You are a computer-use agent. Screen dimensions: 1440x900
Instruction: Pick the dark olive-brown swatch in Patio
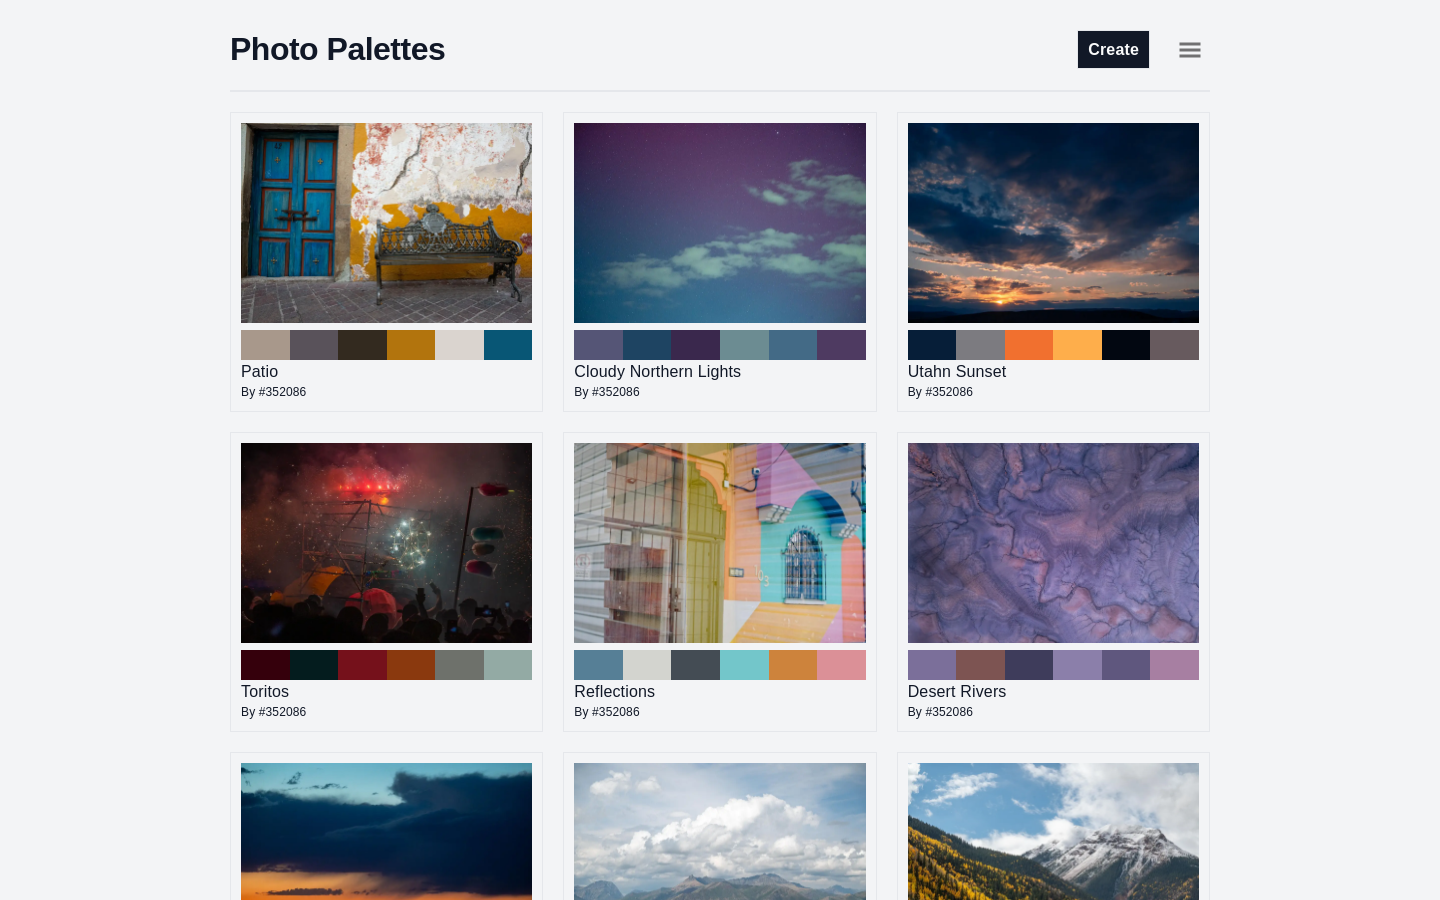[x=362, y=345]
